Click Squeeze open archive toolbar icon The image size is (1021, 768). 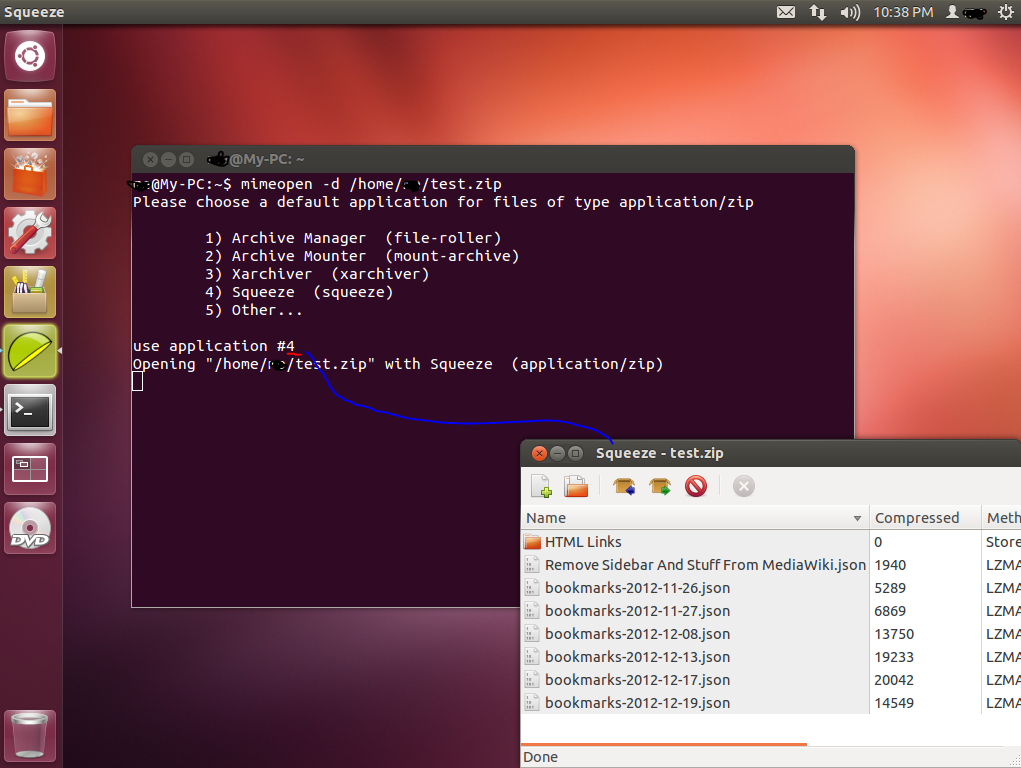[576, 486]
